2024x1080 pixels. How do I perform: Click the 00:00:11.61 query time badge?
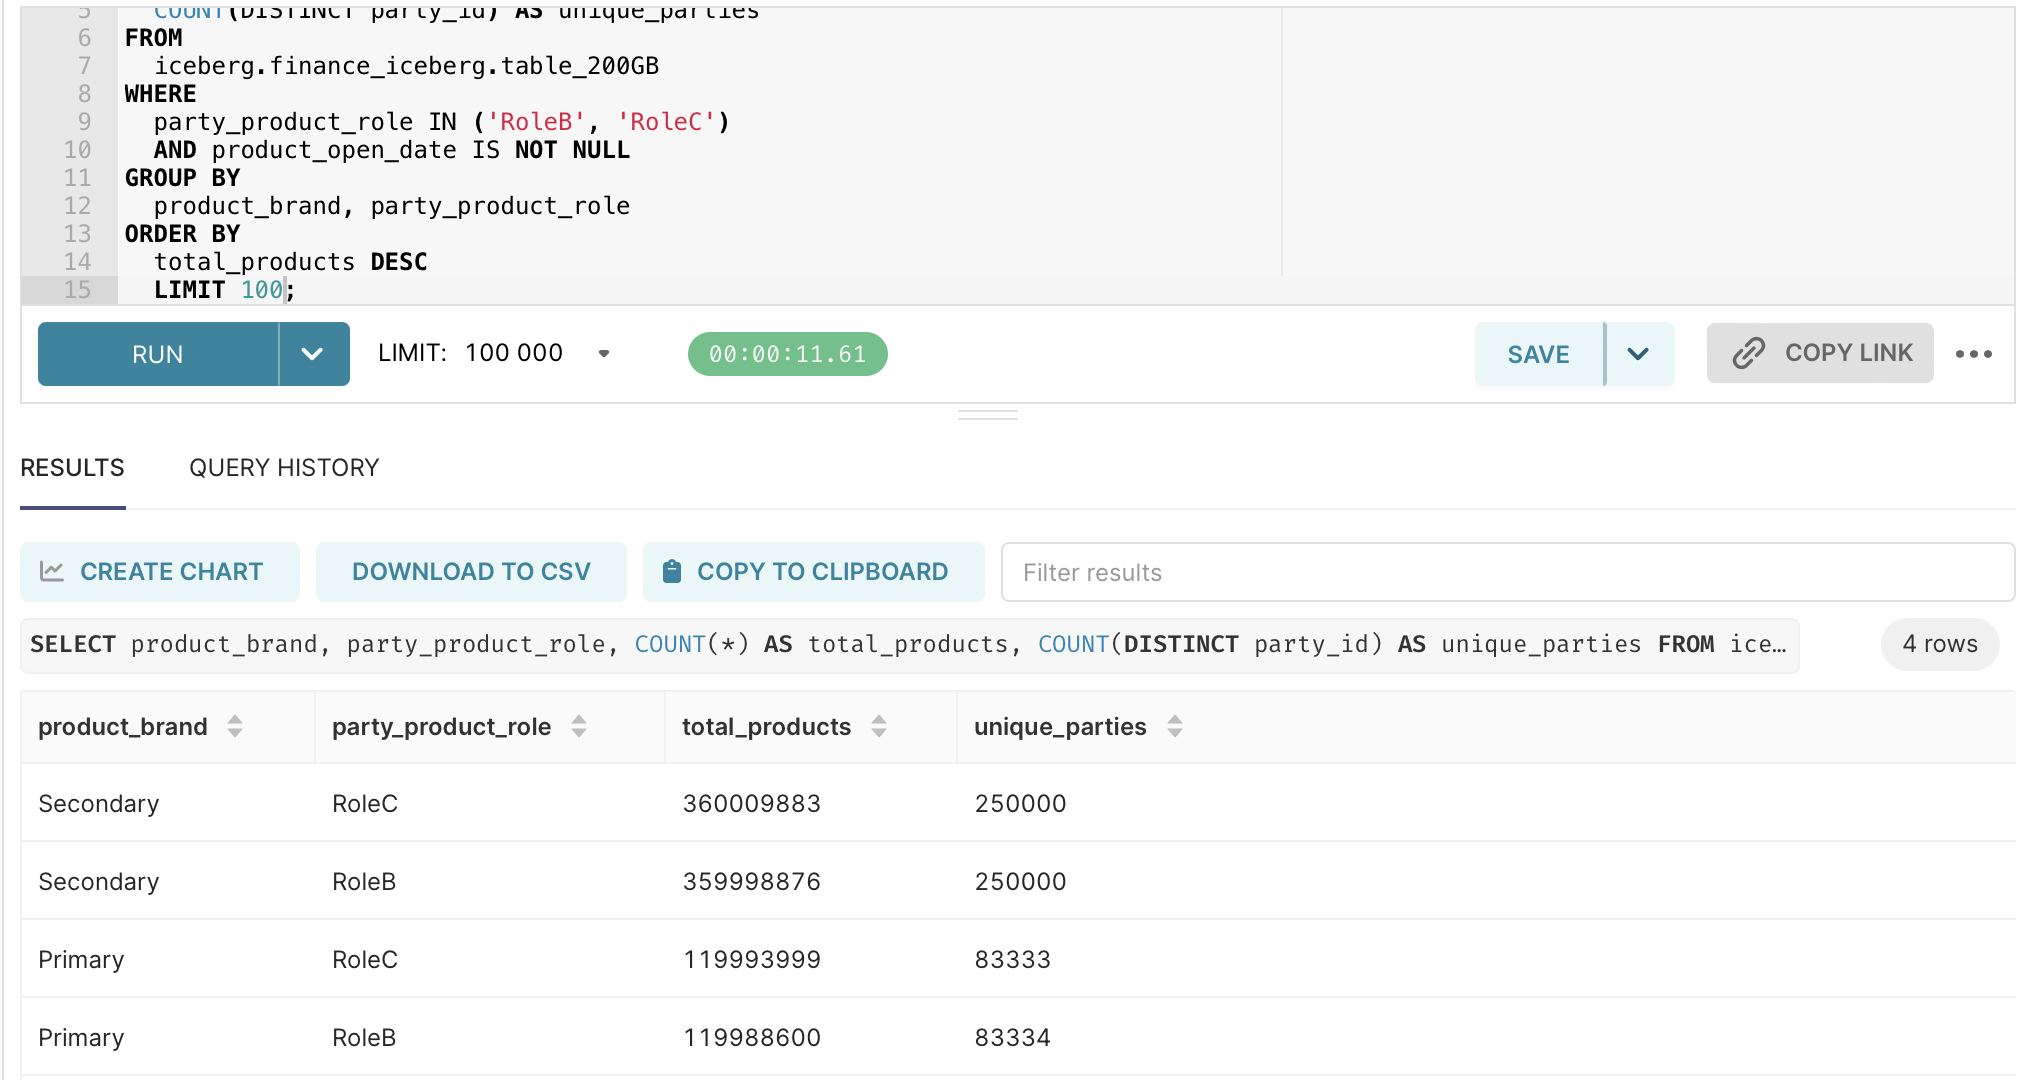pos(787,354)
